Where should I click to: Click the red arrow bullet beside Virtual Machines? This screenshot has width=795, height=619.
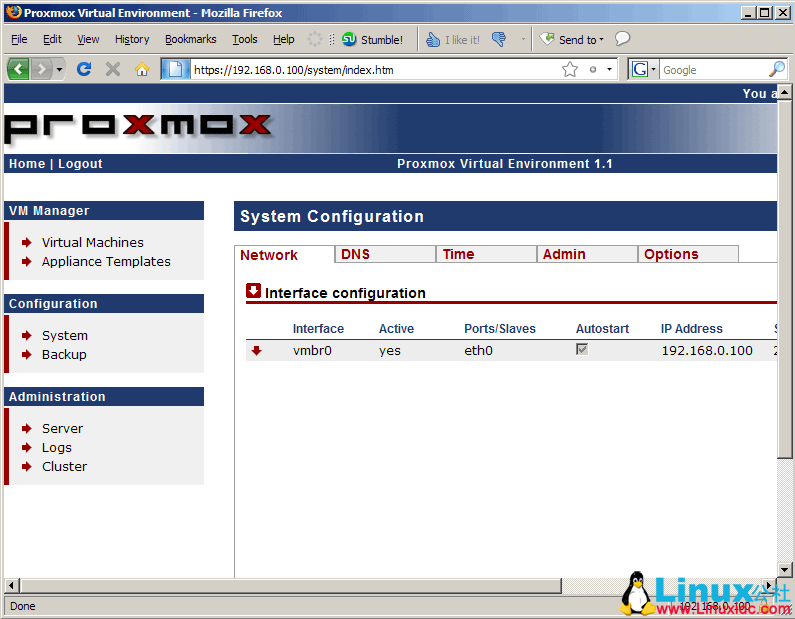[27, 242]
